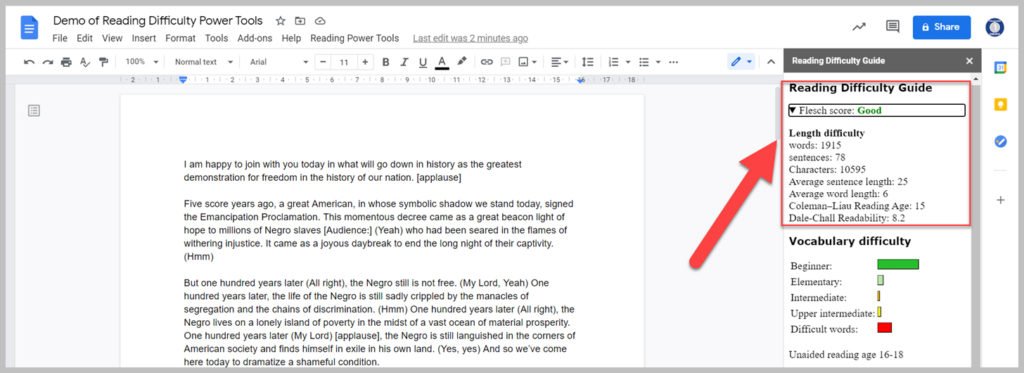Show more toolbar options (three dots)

point(674,62)
